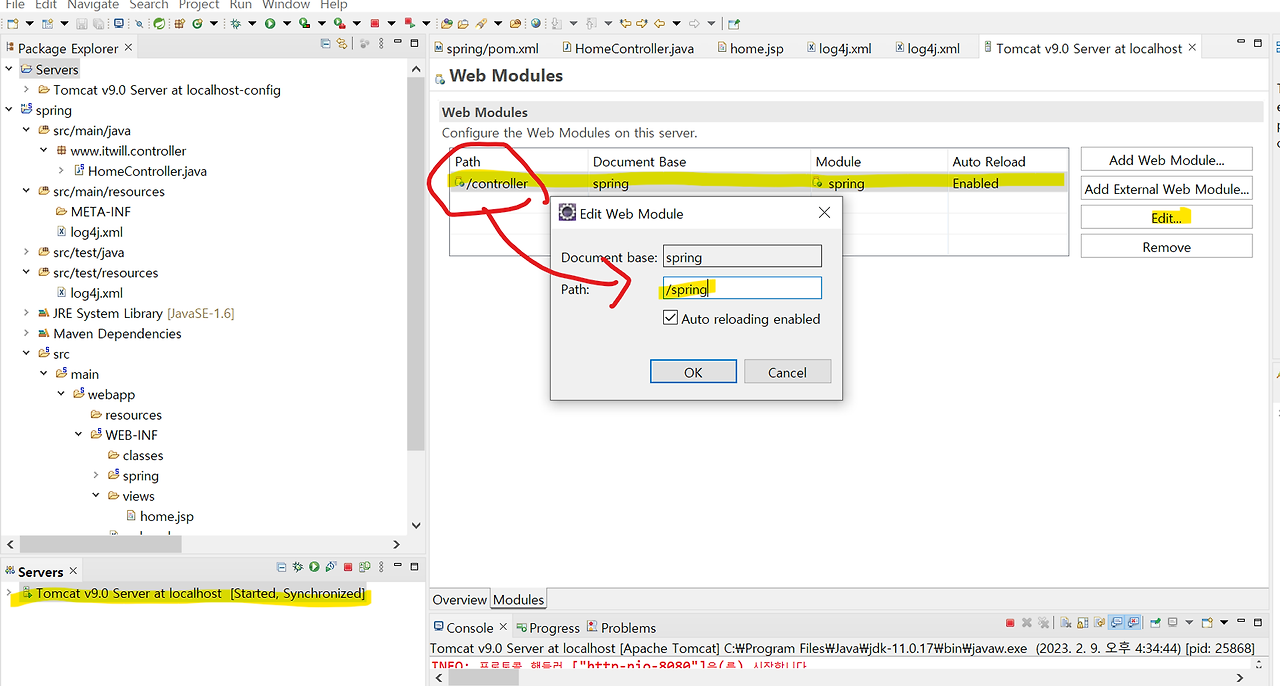The width and height of the screenshot is (1280, 686).
Task: Select log4j.xml under src/main/resources
Action: (90, 232)
